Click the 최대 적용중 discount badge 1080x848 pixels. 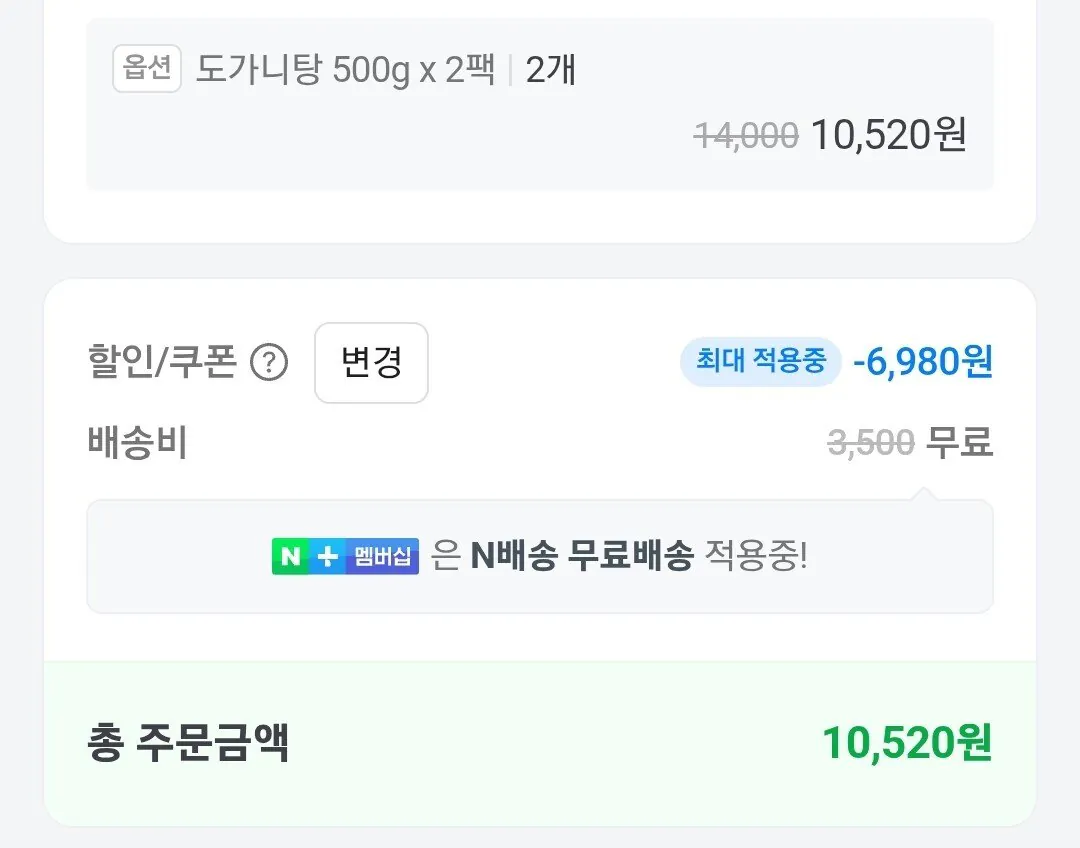click(x=761, y=361)
